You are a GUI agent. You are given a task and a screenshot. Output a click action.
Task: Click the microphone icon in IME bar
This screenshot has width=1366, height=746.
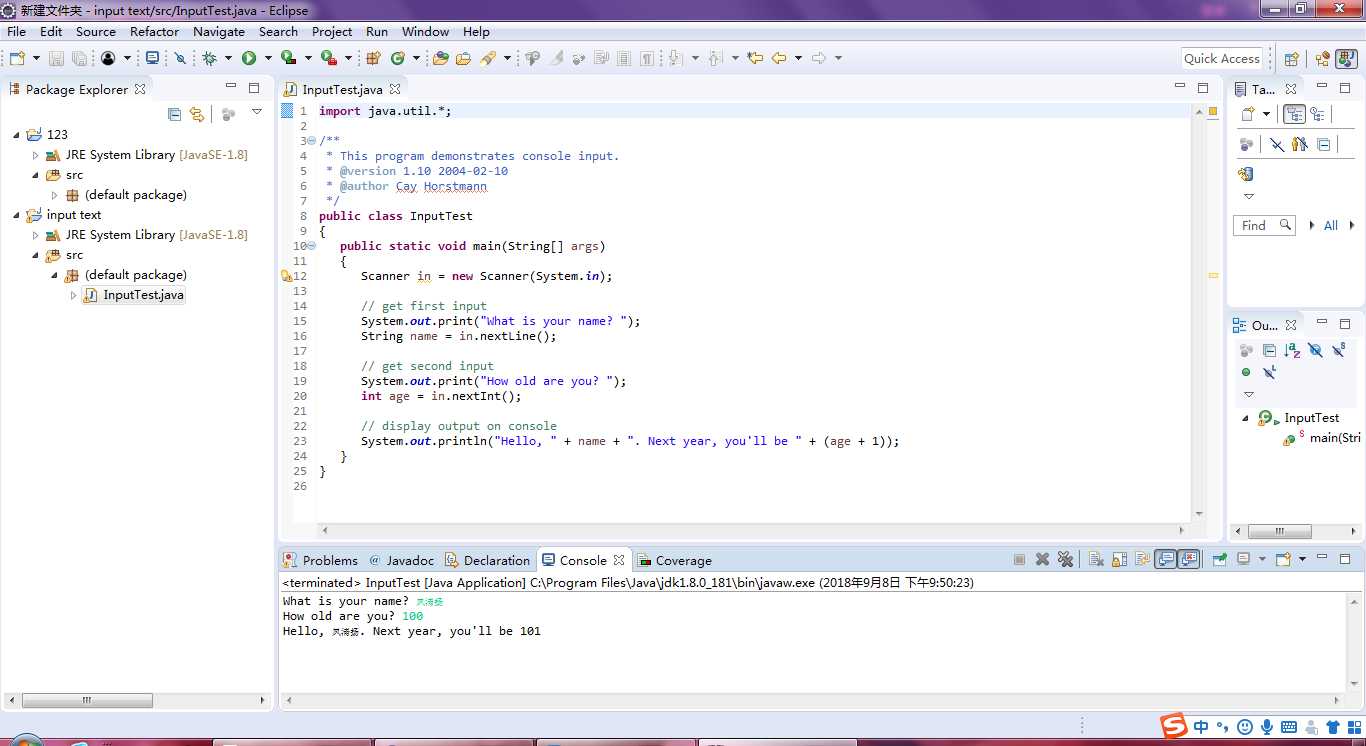coord(1266,727)
